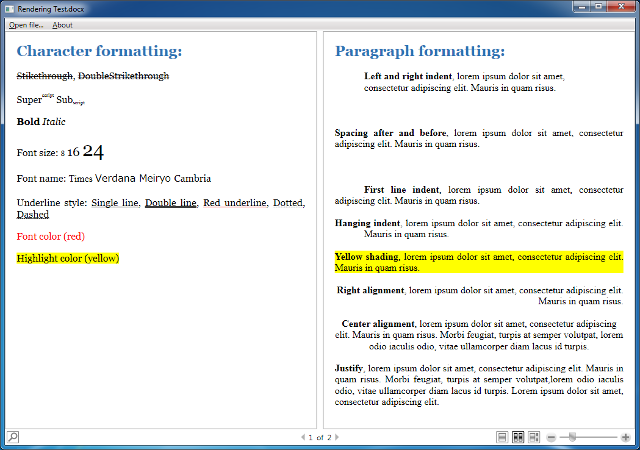Click the 'DoubleStrikethrough' word
640x450 pixels.
123,76
